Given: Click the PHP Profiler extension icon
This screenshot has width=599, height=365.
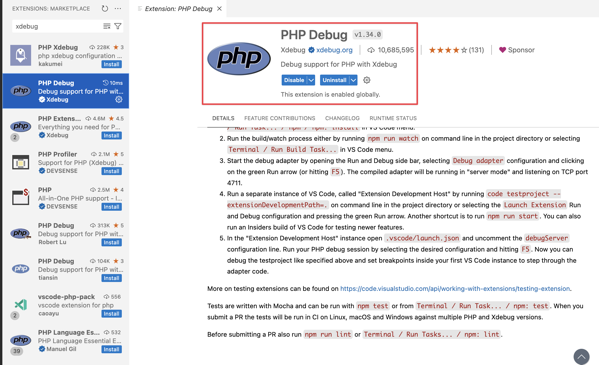Looking at the screenshot, I should (21, 162).
